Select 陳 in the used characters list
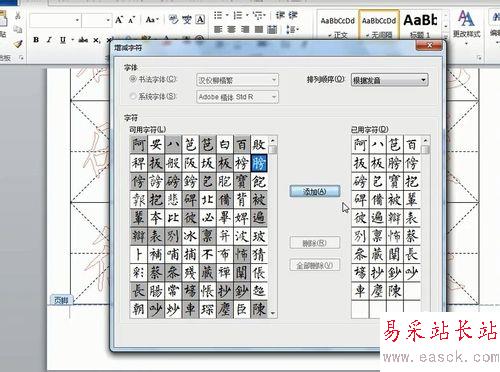 pyautogui.click(x=395, y=291)
